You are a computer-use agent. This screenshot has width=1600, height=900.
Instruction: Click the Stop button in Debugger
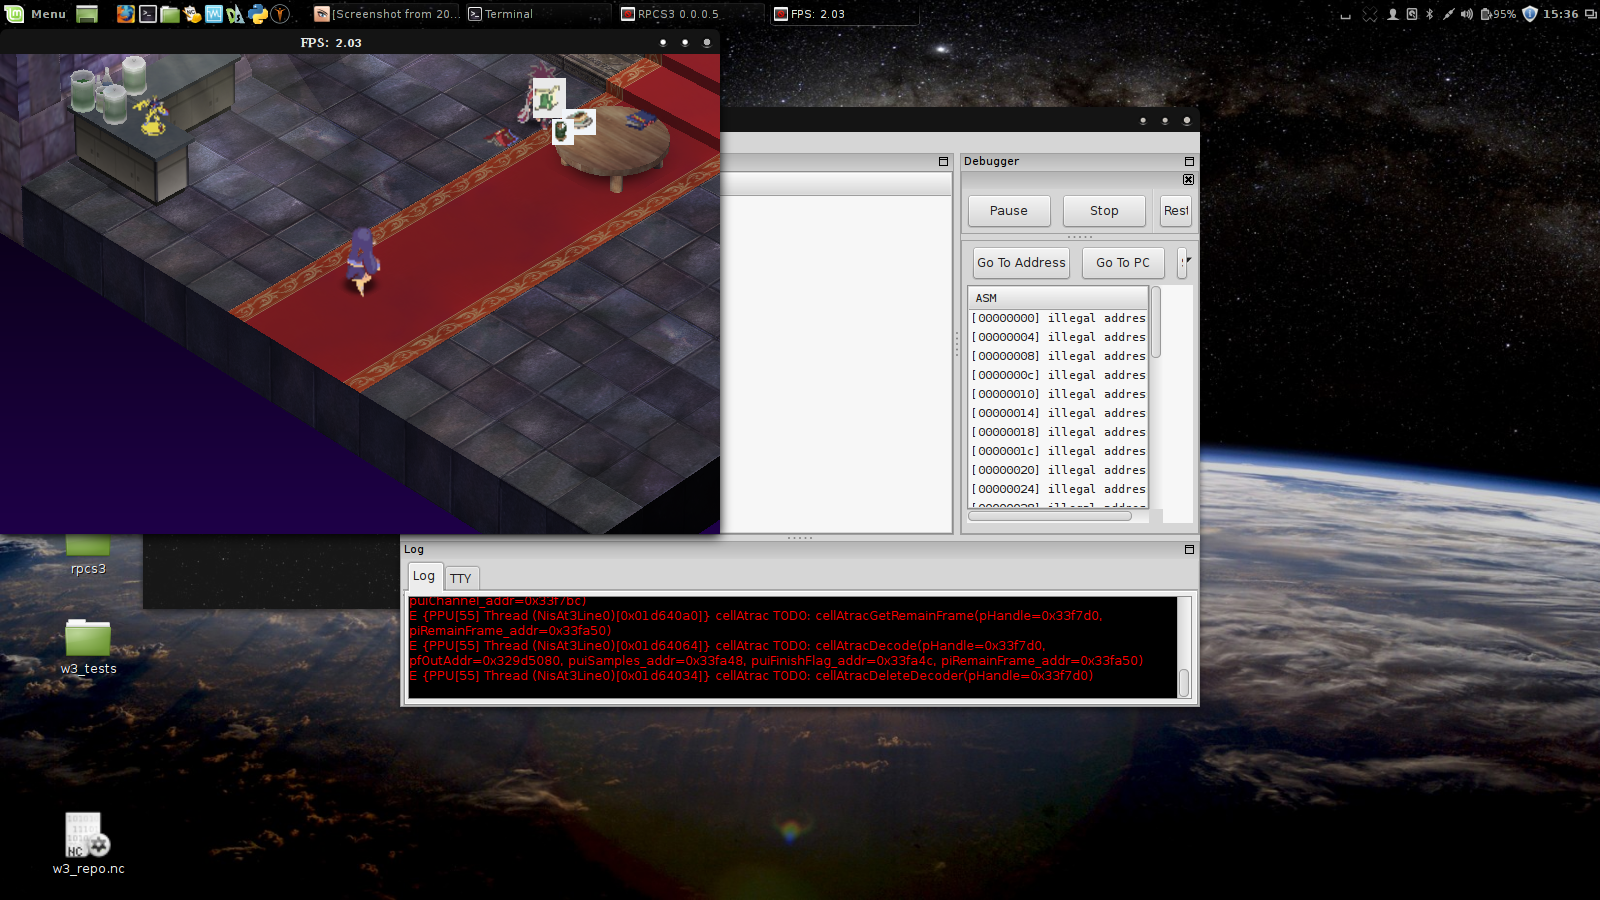(1104, 211)
